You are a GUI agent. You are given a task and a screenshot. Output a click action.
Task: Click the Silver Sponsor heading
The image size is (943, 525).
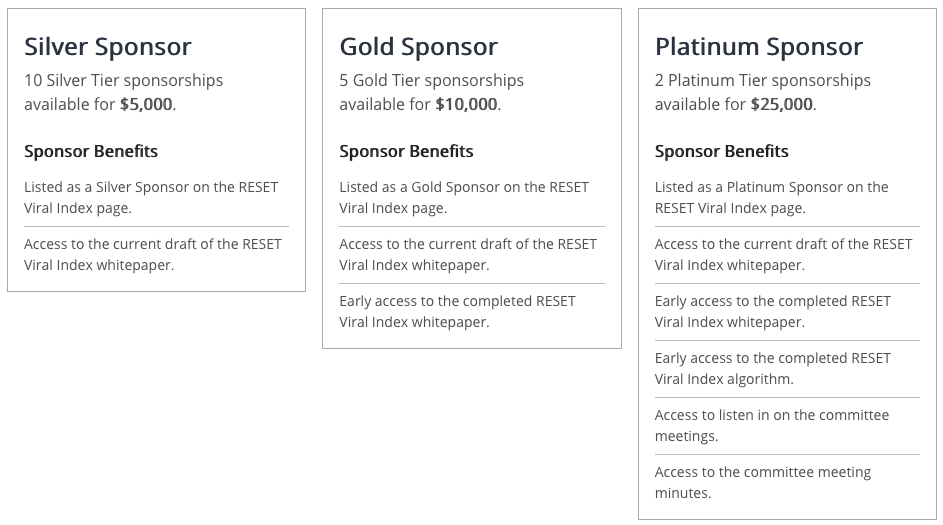click(x=108, y=47)
